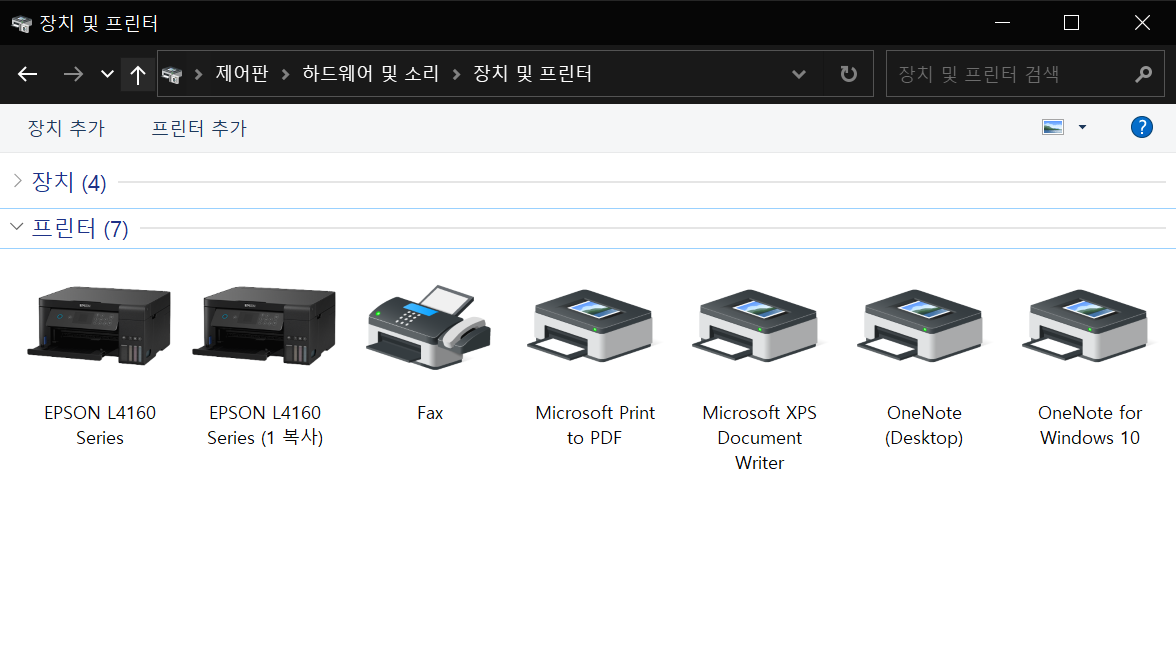Screen dimensions: 1176x667
Task: Click the Fax label text
Action: pyautogui.click(x=430, y=413)
